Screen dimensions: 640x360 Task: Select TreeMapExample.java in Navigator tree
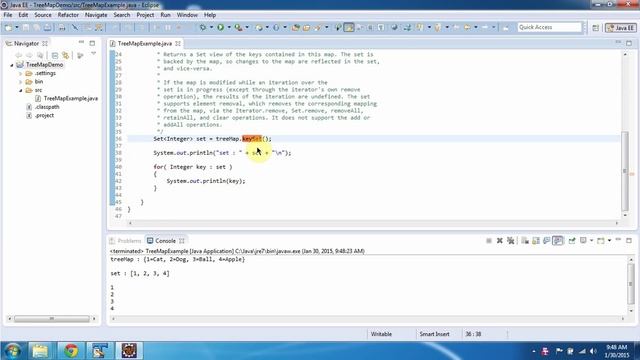[71, 98]
